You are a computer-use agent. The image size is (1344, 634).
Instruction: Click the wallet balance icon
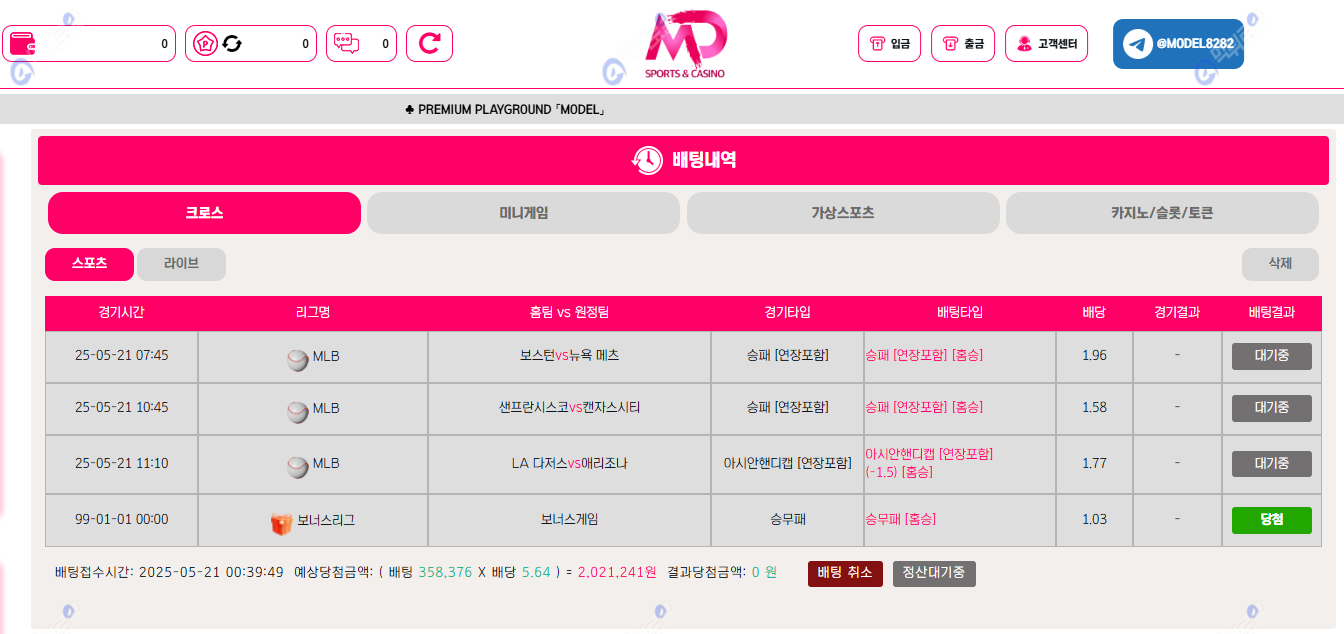[x=22, y=44]
